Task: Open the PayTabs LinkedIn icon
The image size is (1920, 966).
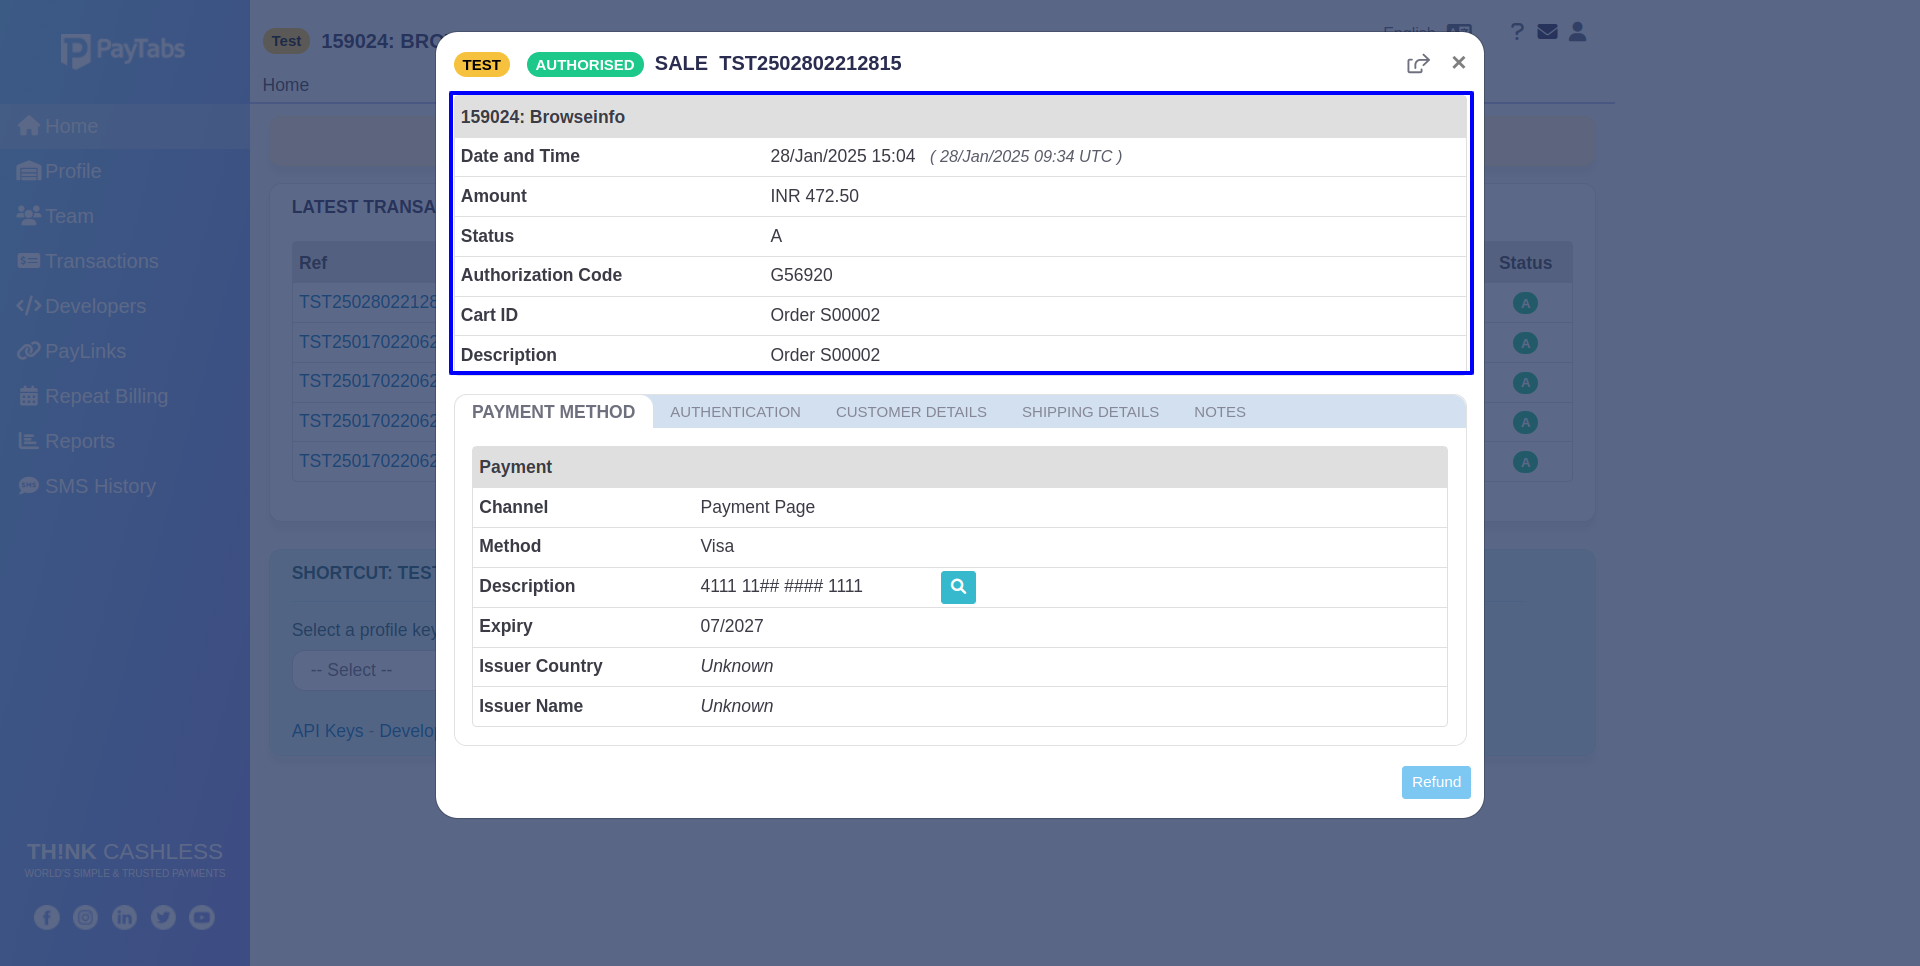Action: [x=124, y=917]
